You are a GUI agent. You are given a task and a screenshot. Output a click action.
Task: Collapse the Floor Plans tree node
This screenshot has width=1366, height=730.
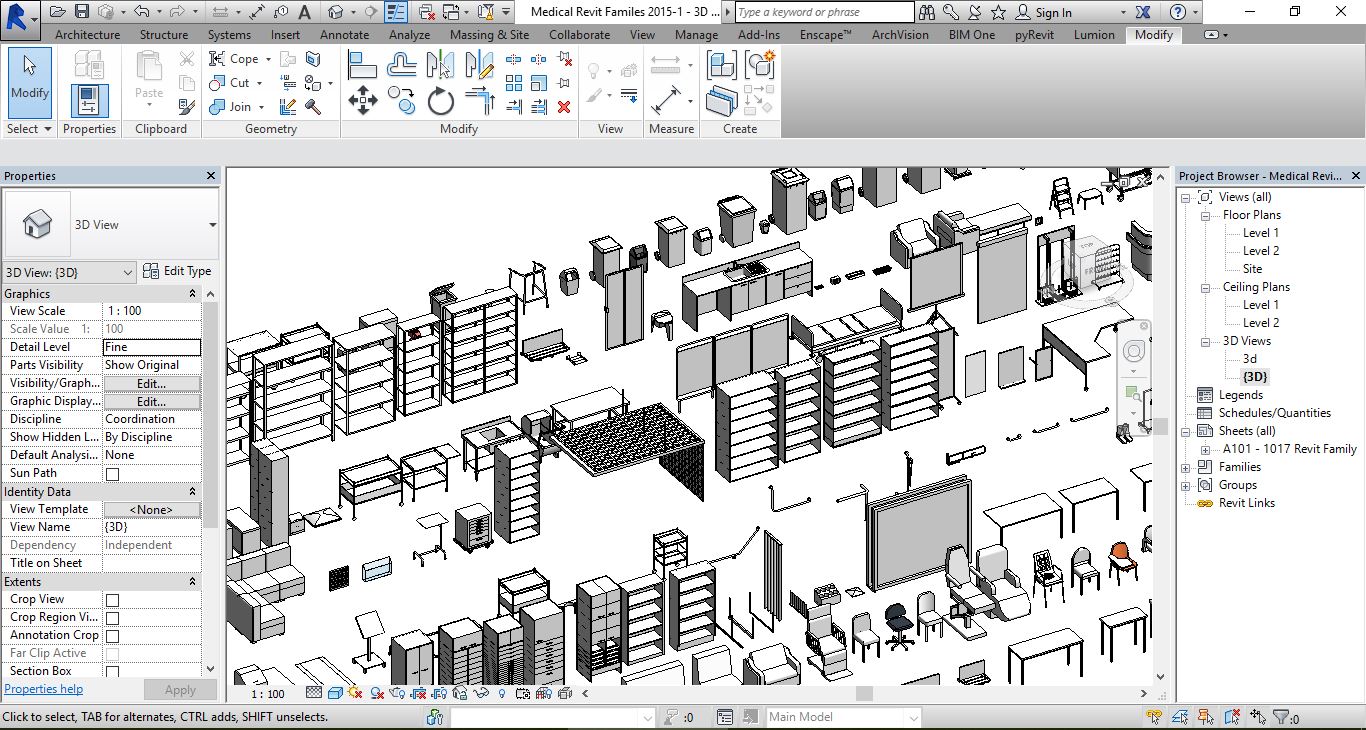point(1205,215)
